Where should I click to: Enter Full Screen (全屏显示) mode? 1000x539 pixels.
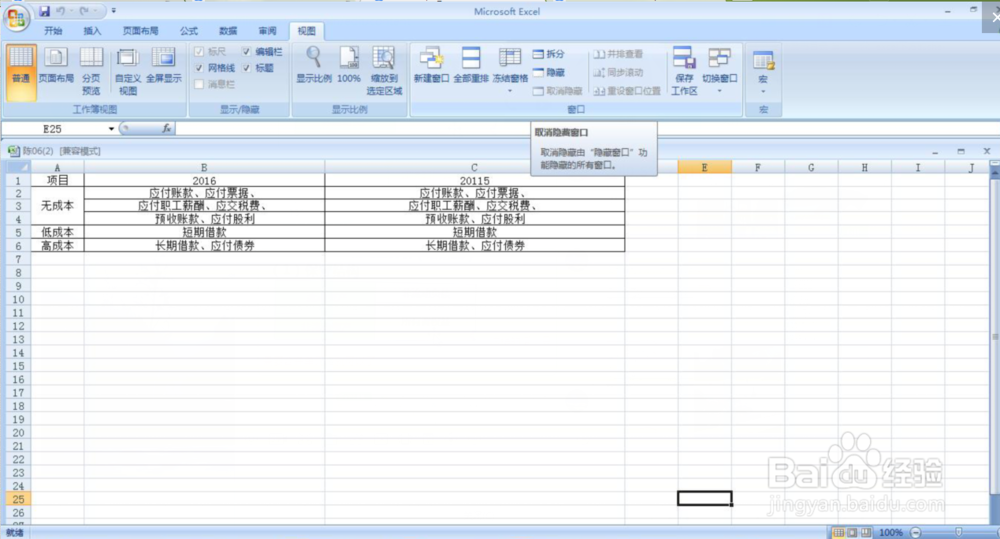(164, 65)
